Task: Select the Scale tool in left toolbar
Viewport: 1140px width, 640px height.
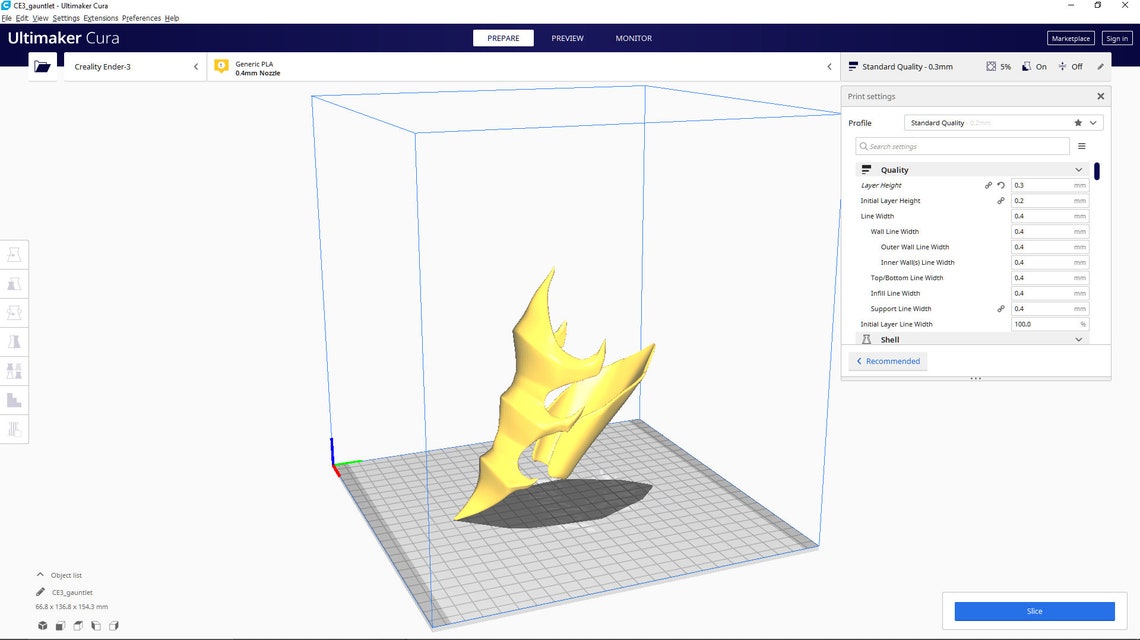Action: [14, 284]
